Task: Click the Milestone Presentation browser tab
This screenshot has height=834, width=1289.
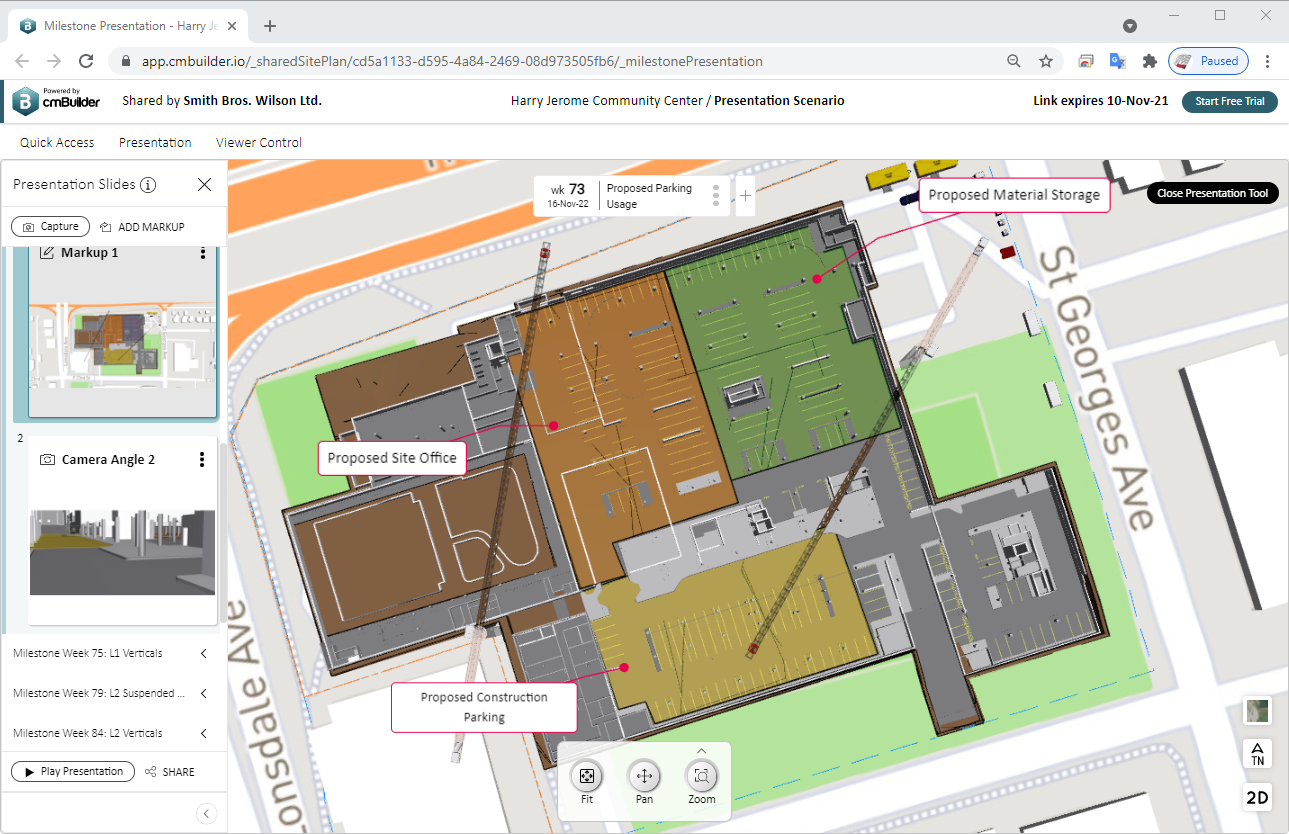Action: (x=126, y=26)
